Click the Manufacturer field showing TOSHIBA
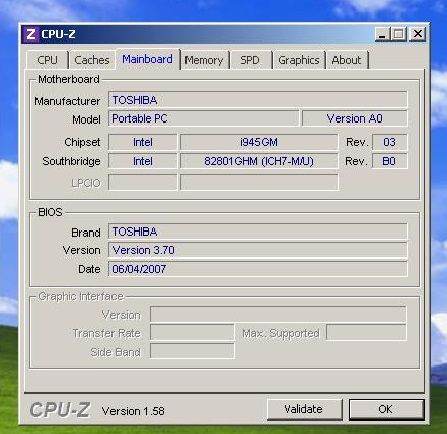Image resolution: width=447 pixels, height=434 pixels. point(257,100)
